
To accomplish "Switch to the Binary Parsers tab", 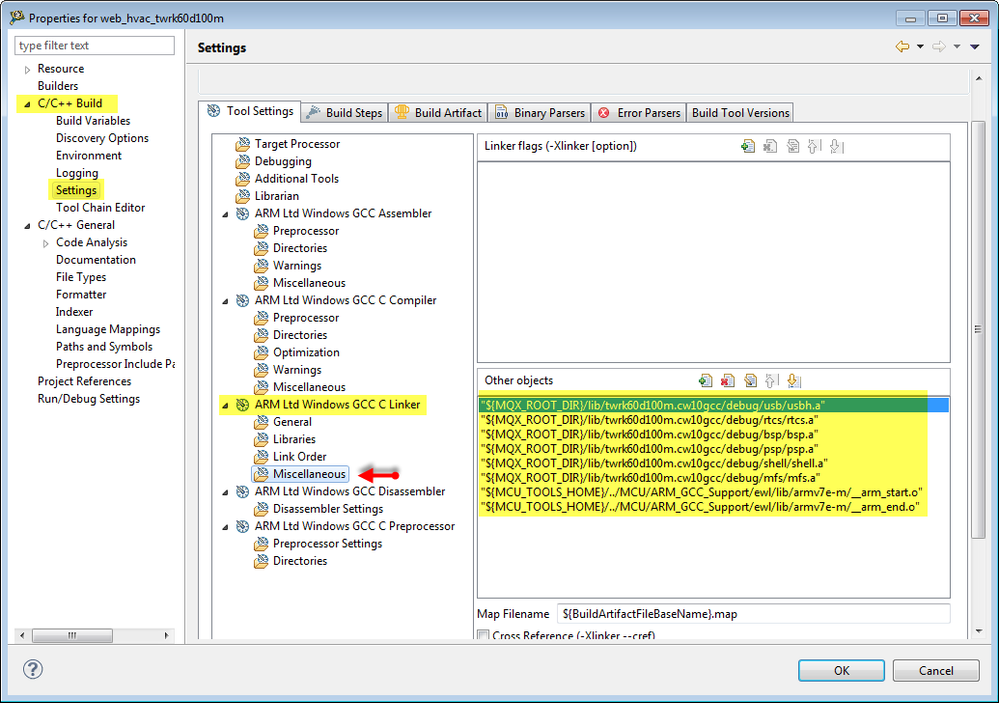I will tap(540, 113).
